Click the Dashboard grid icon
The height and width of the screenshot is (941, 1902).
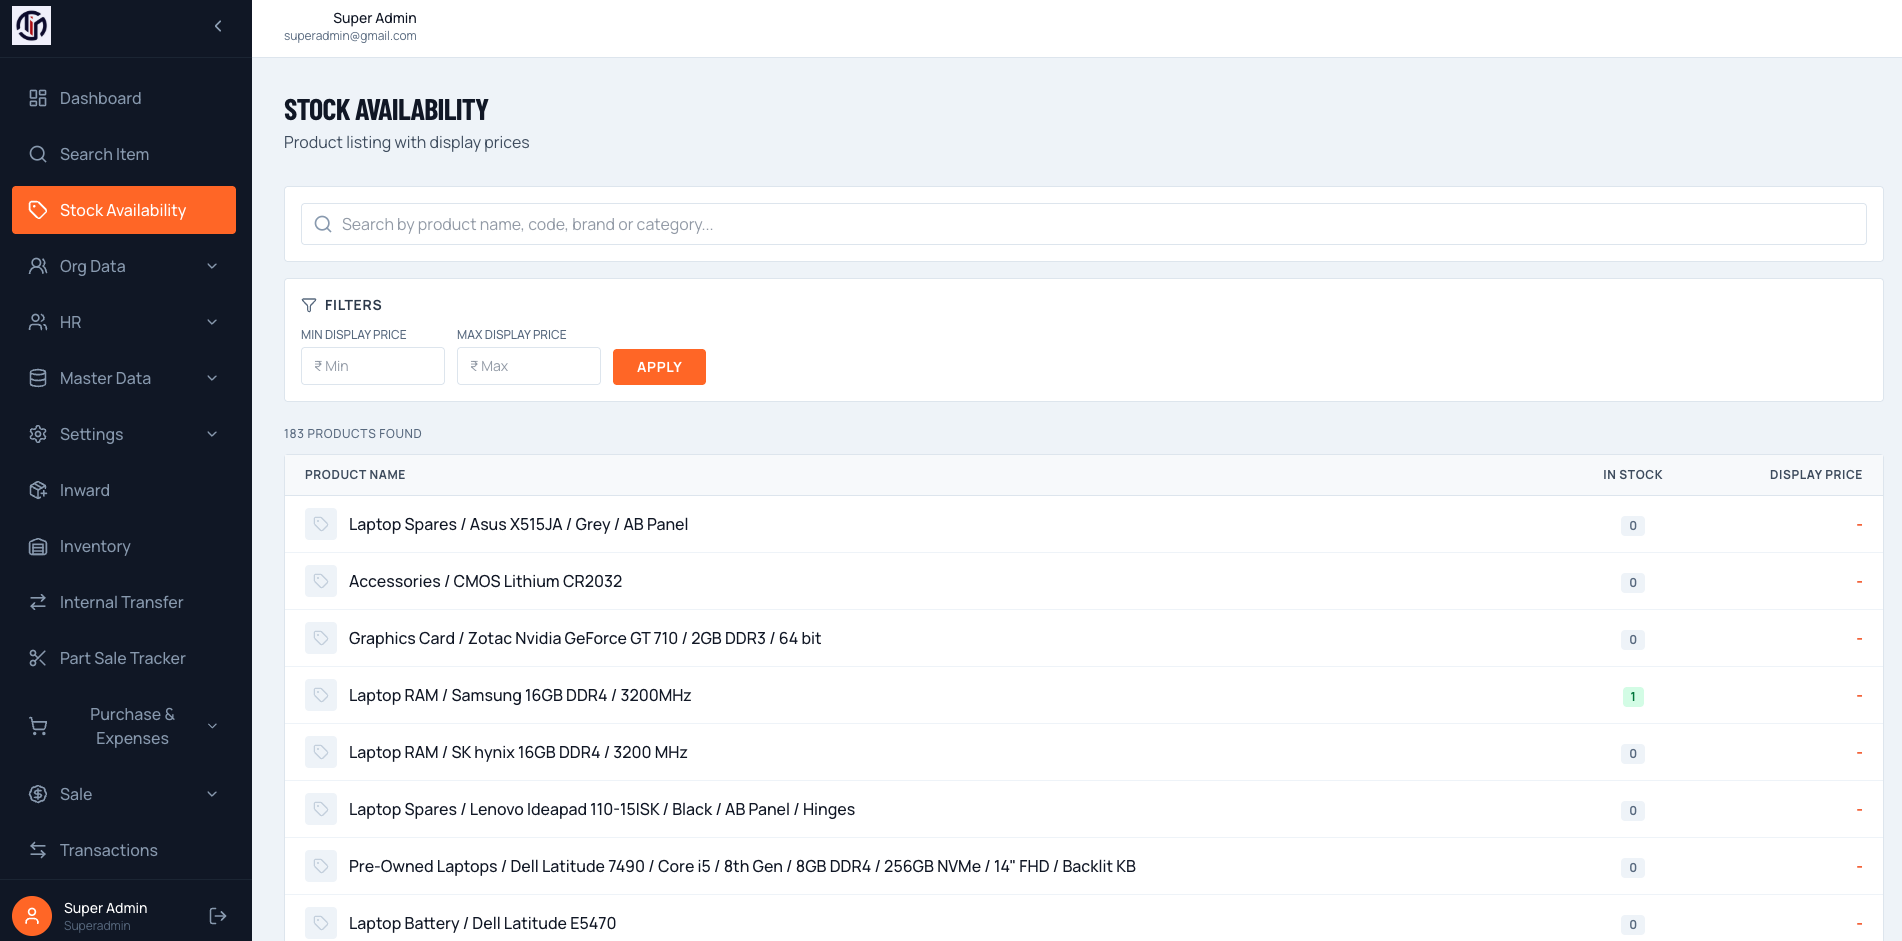tap(38, 98)
